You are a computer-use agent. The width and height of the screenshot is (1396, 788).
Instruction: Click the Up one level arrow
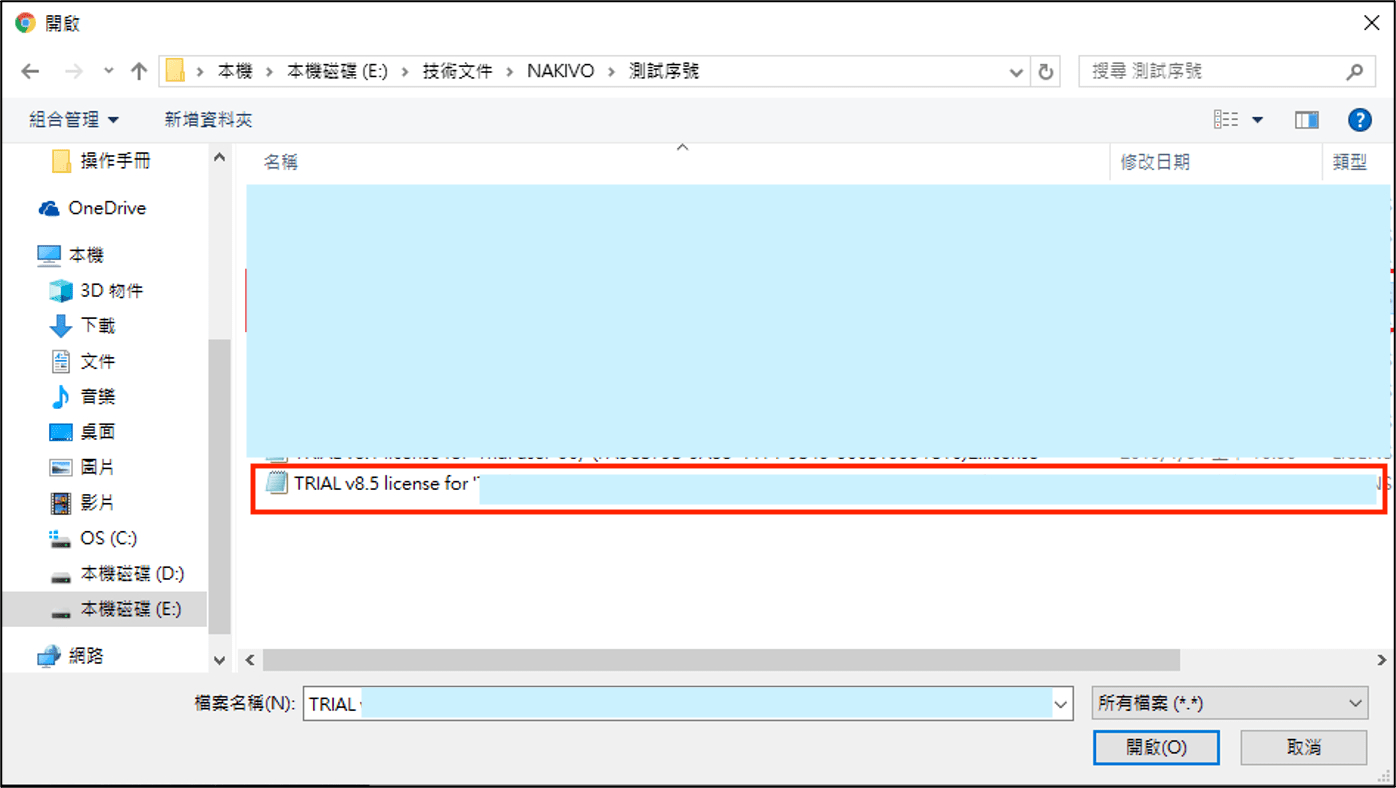(x=139, y=71)
